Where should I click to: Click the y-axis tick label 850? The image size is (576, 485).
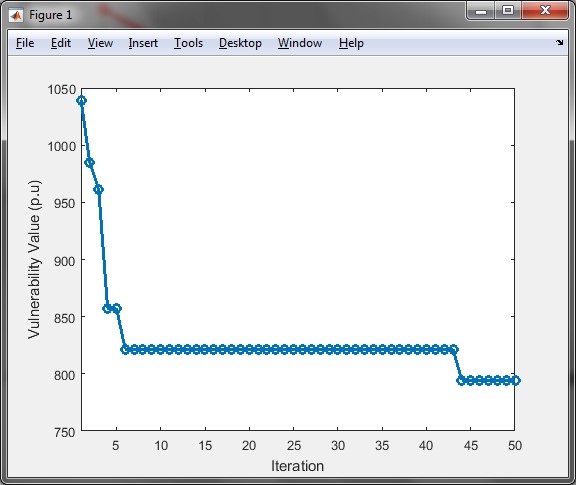[65, 318]
